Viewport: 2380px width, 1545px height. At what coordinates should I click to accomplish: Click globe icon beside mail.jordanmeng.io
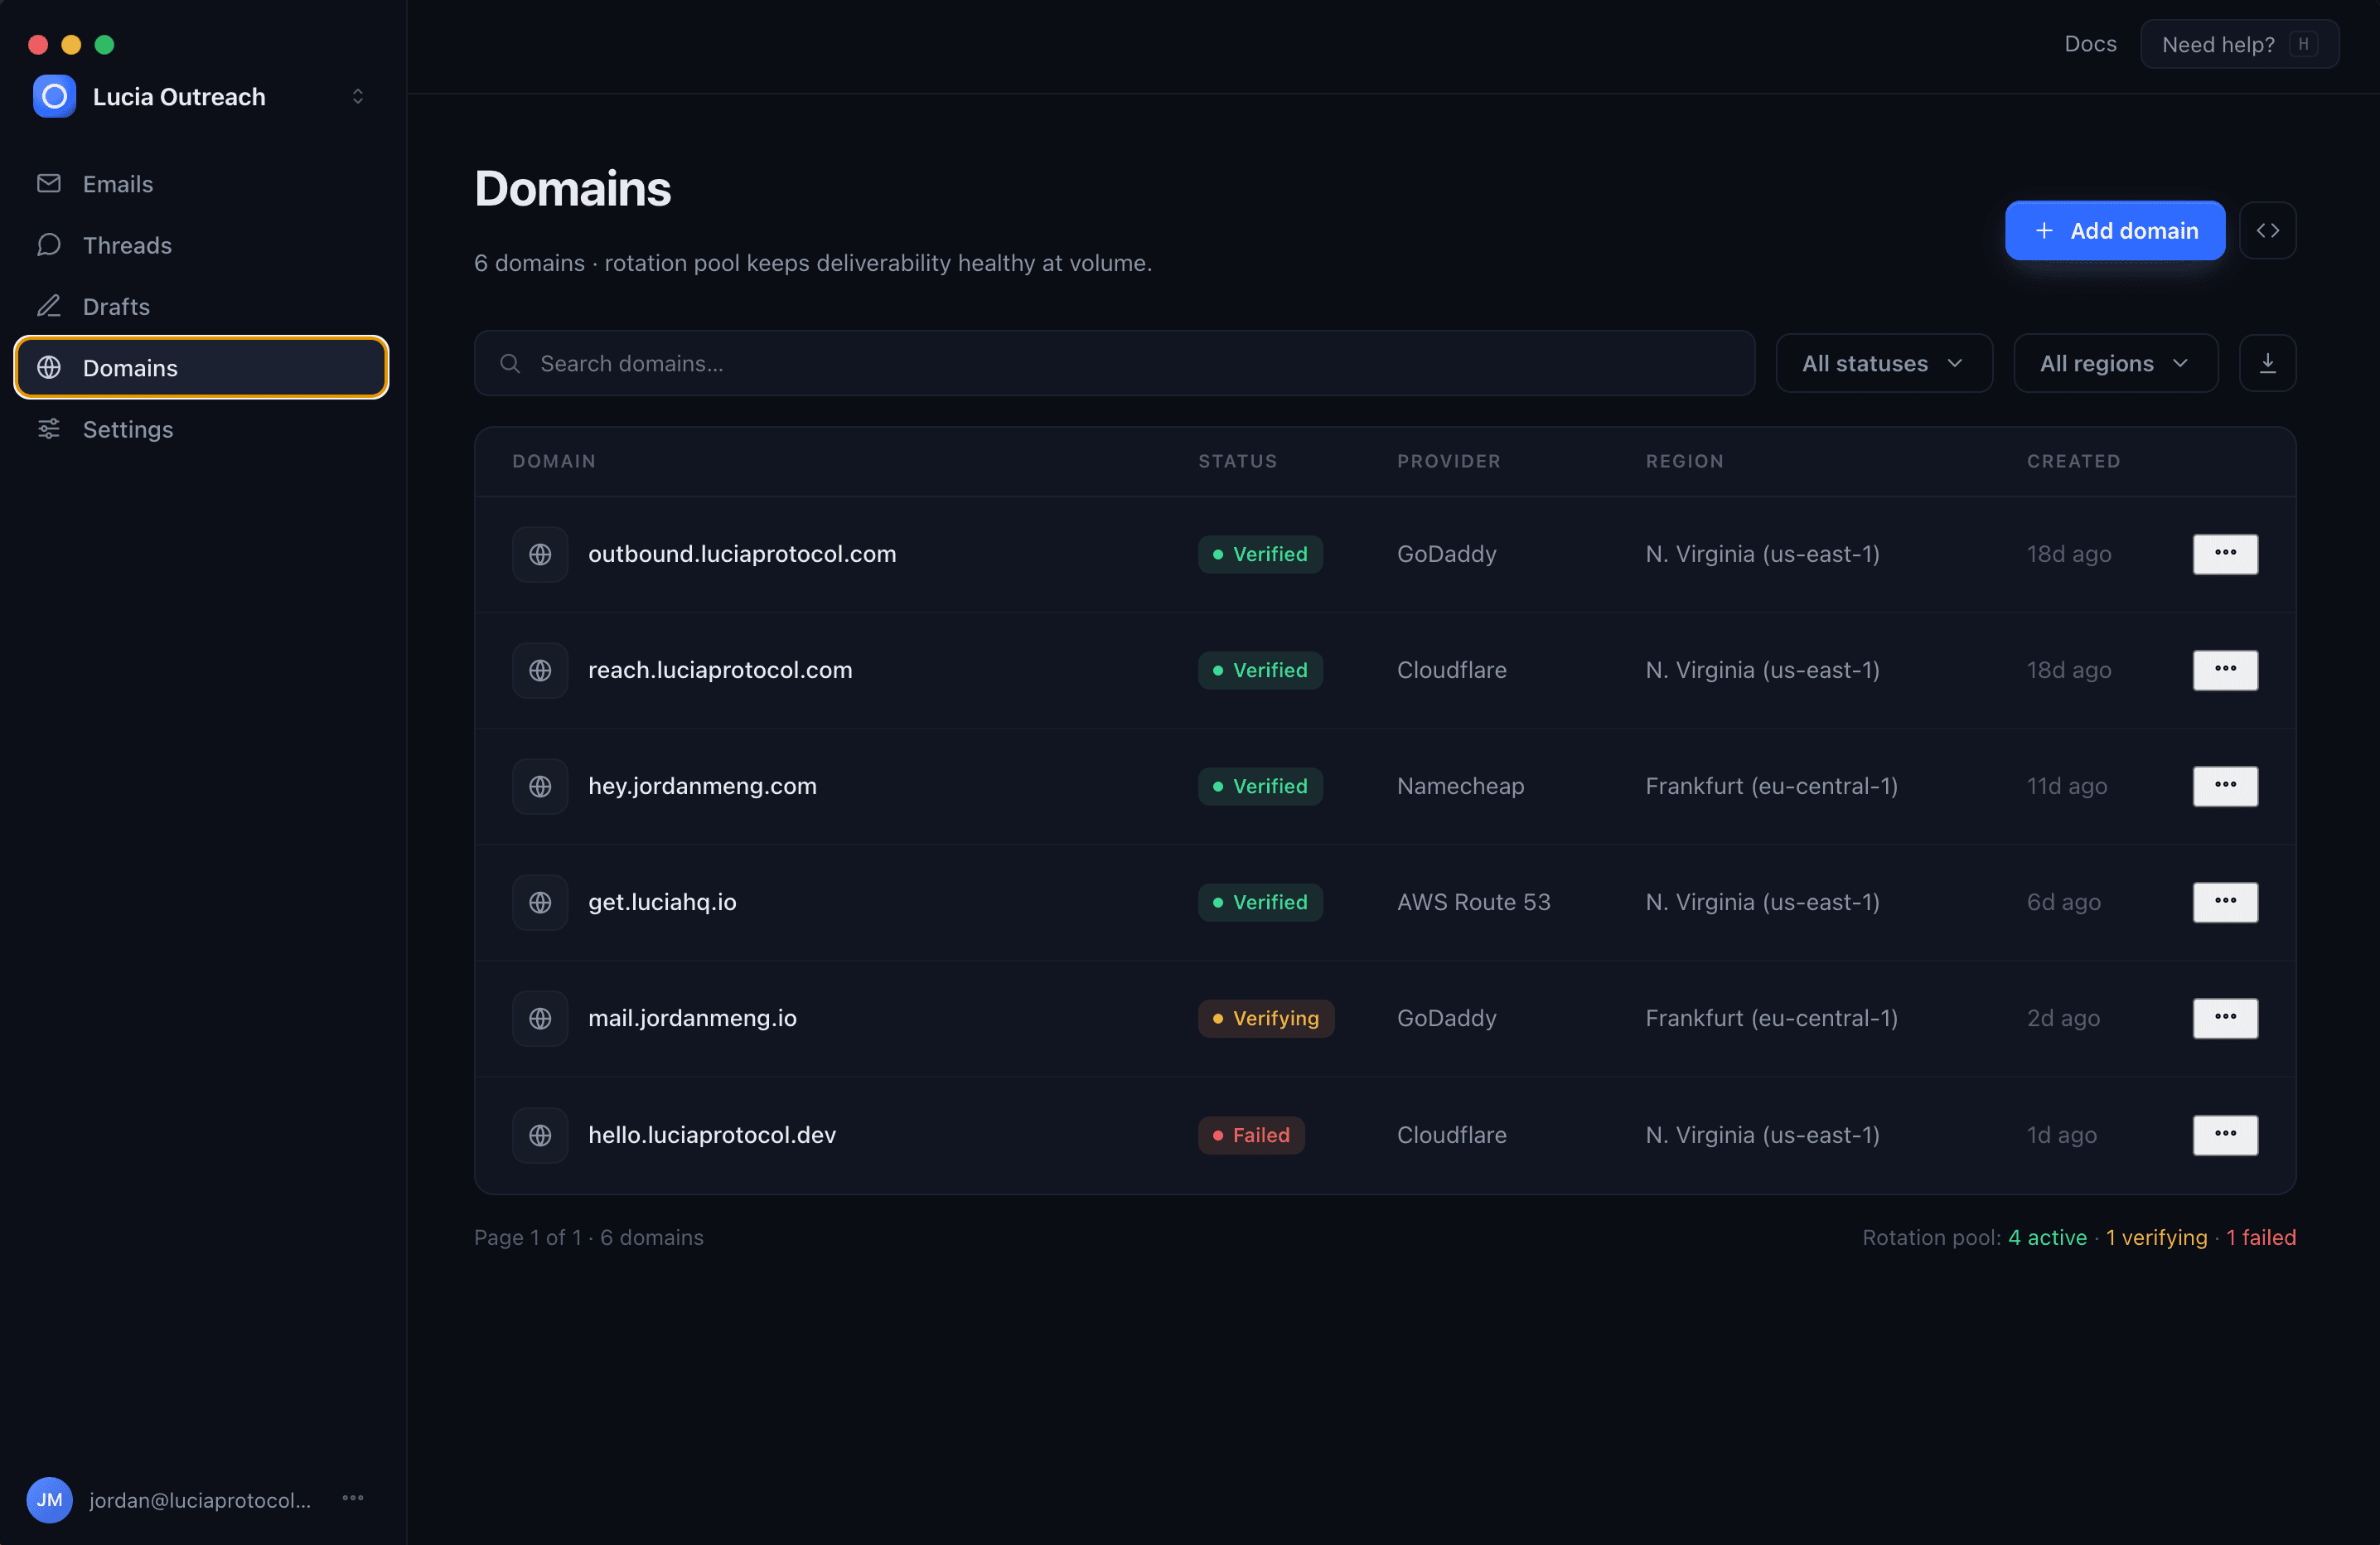pos(540,1018)
